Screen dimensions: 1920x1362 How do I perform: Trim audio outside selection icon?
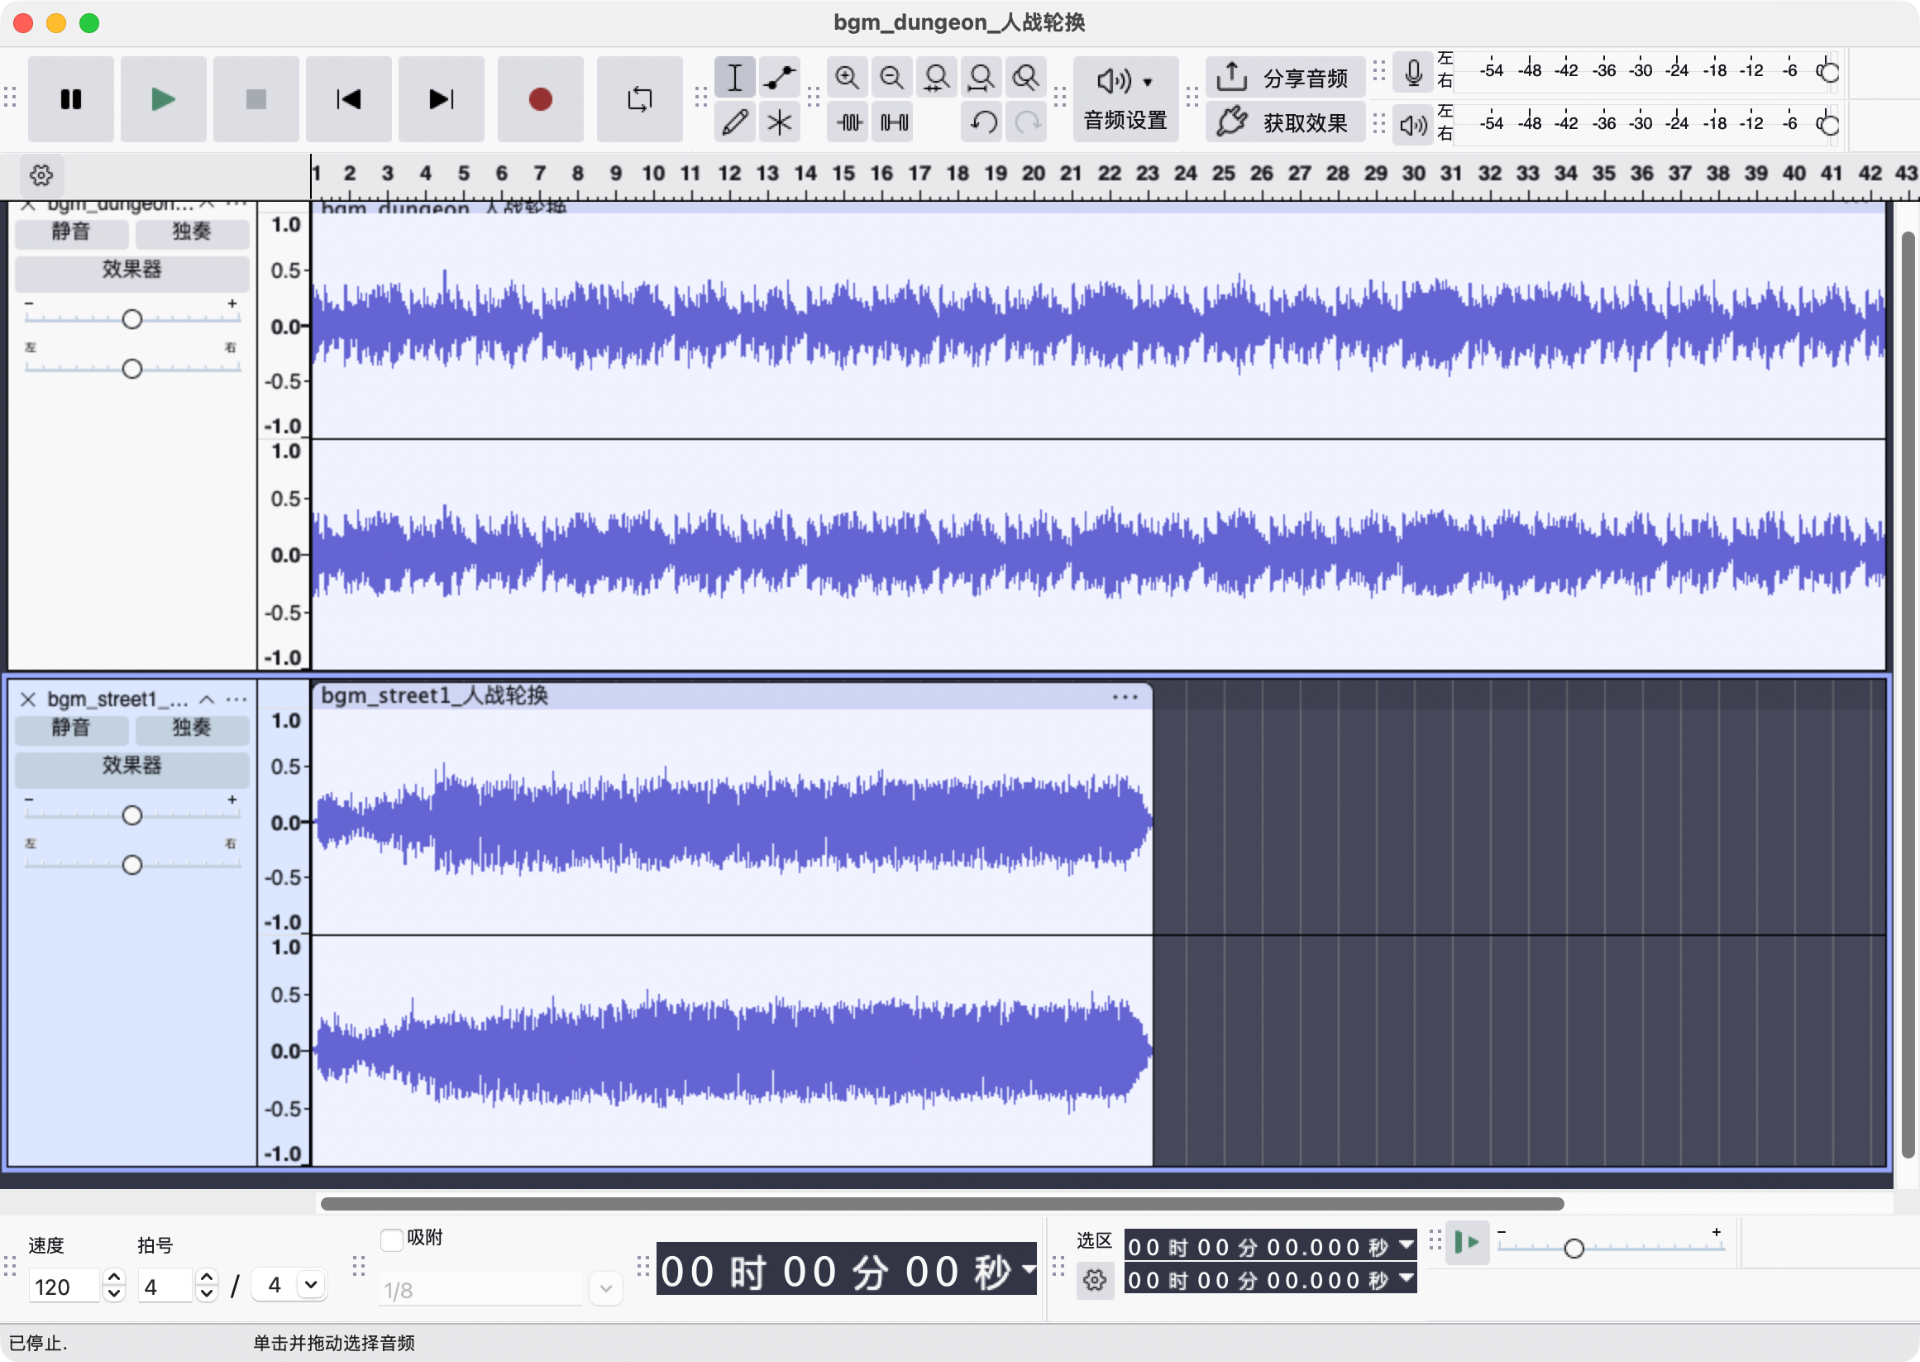tap(849, 122)
